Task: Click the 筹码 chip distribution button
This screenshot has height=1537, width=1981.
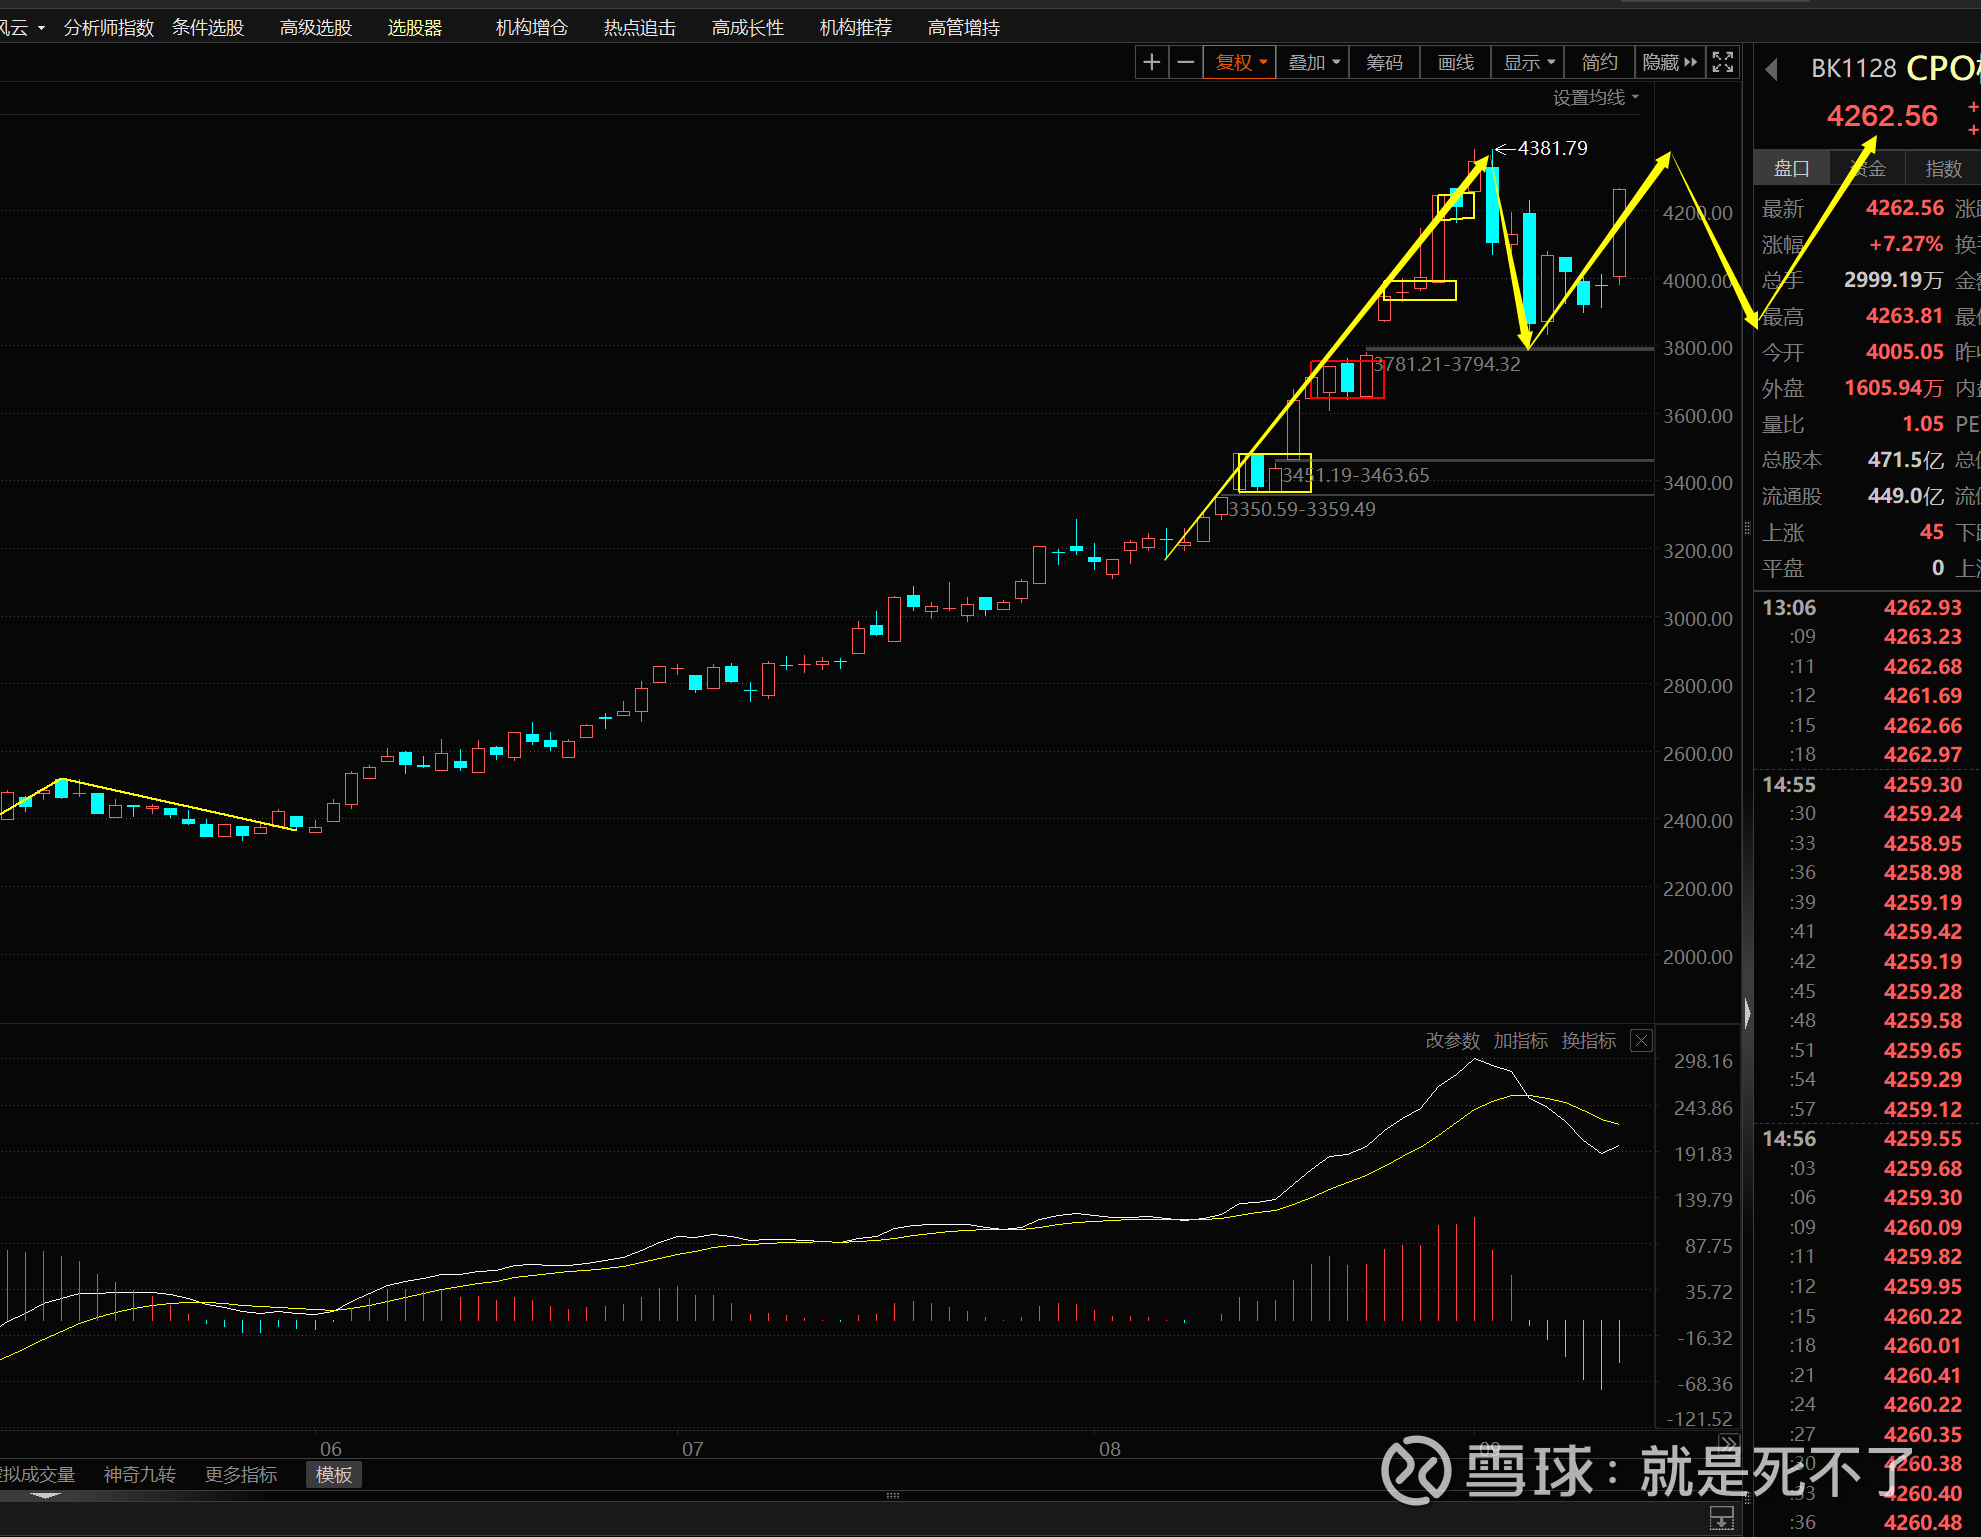Action: (x=1384, y=63)
